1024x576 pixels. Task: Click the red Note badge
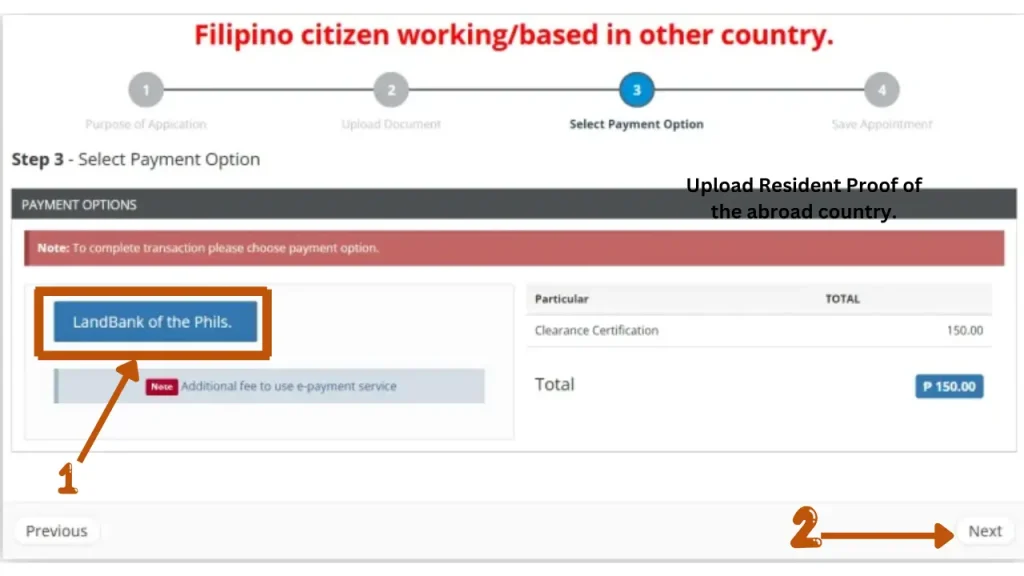tap(161, 387)
